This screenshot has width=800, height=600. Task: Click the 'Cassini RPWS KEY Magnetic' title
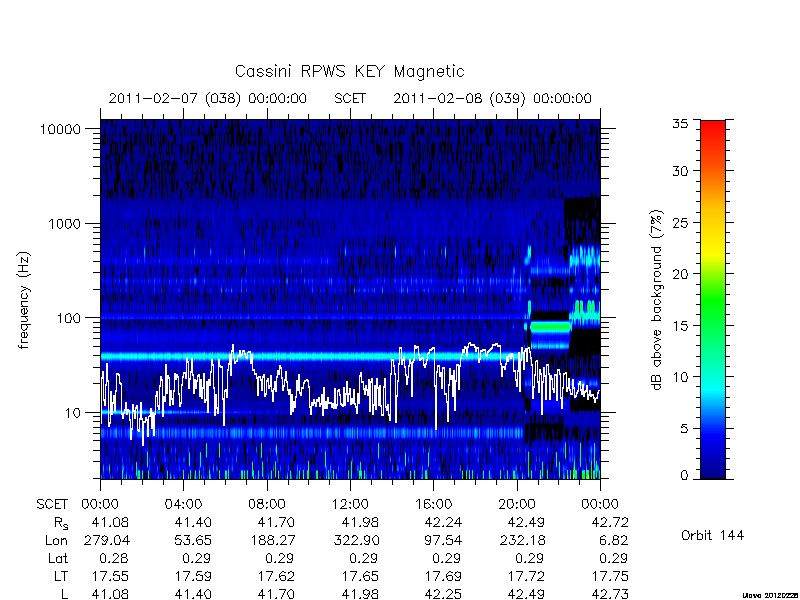tap(349, 71)
